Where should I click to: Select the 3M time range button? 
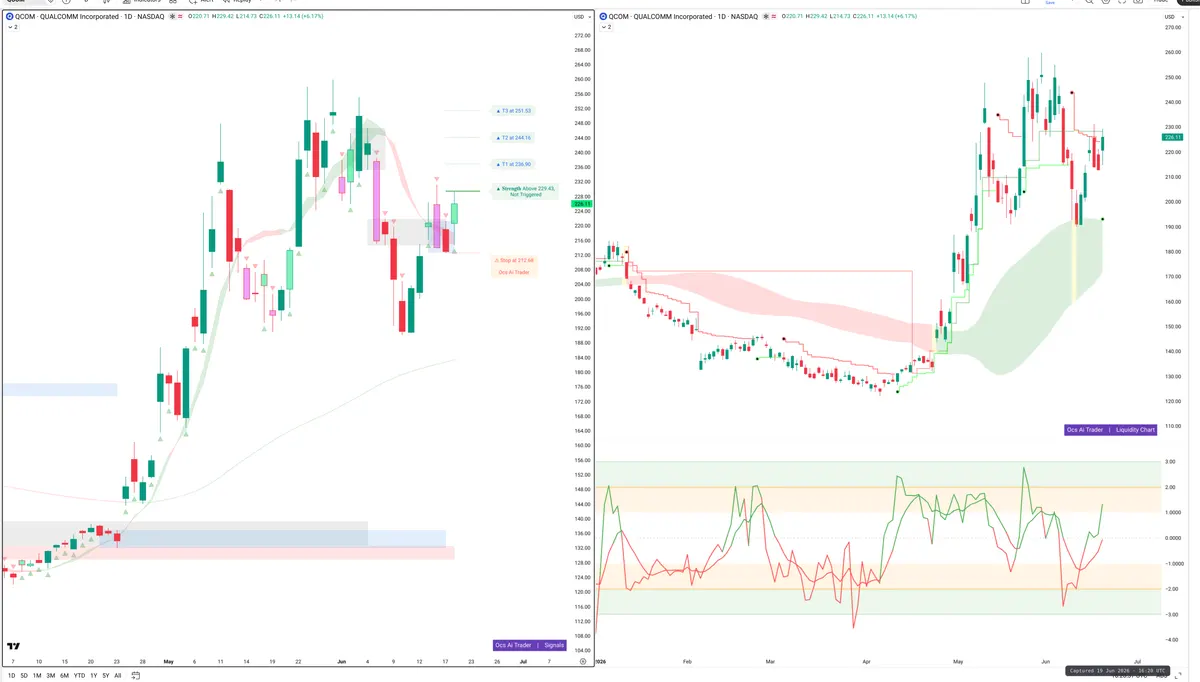[51, 676]
